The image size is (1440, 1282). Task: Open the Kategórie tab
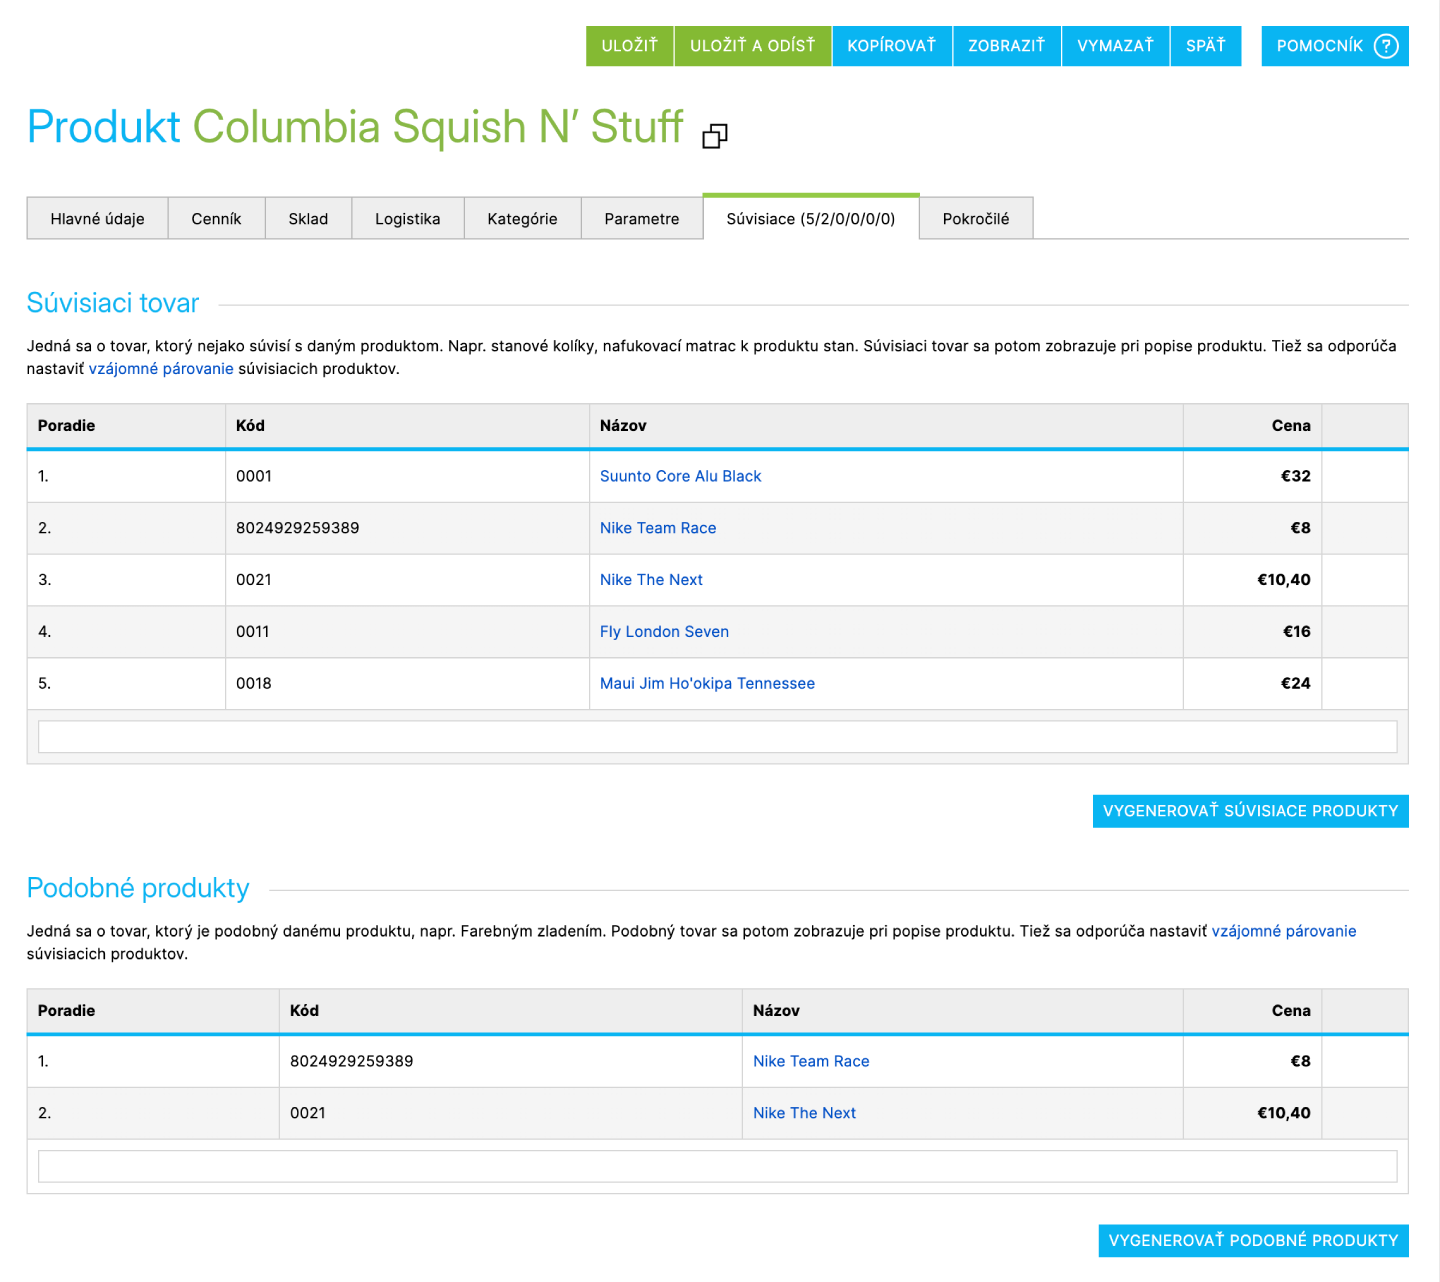pyautogui.click(x=522, y=219)
